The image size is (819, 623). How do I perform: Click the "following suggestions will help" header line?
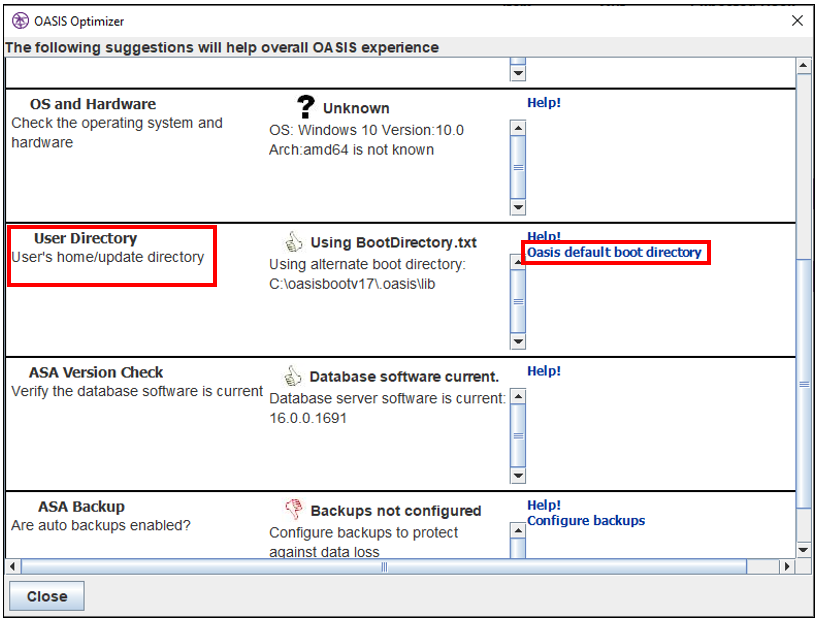click(x=222, y=48)
